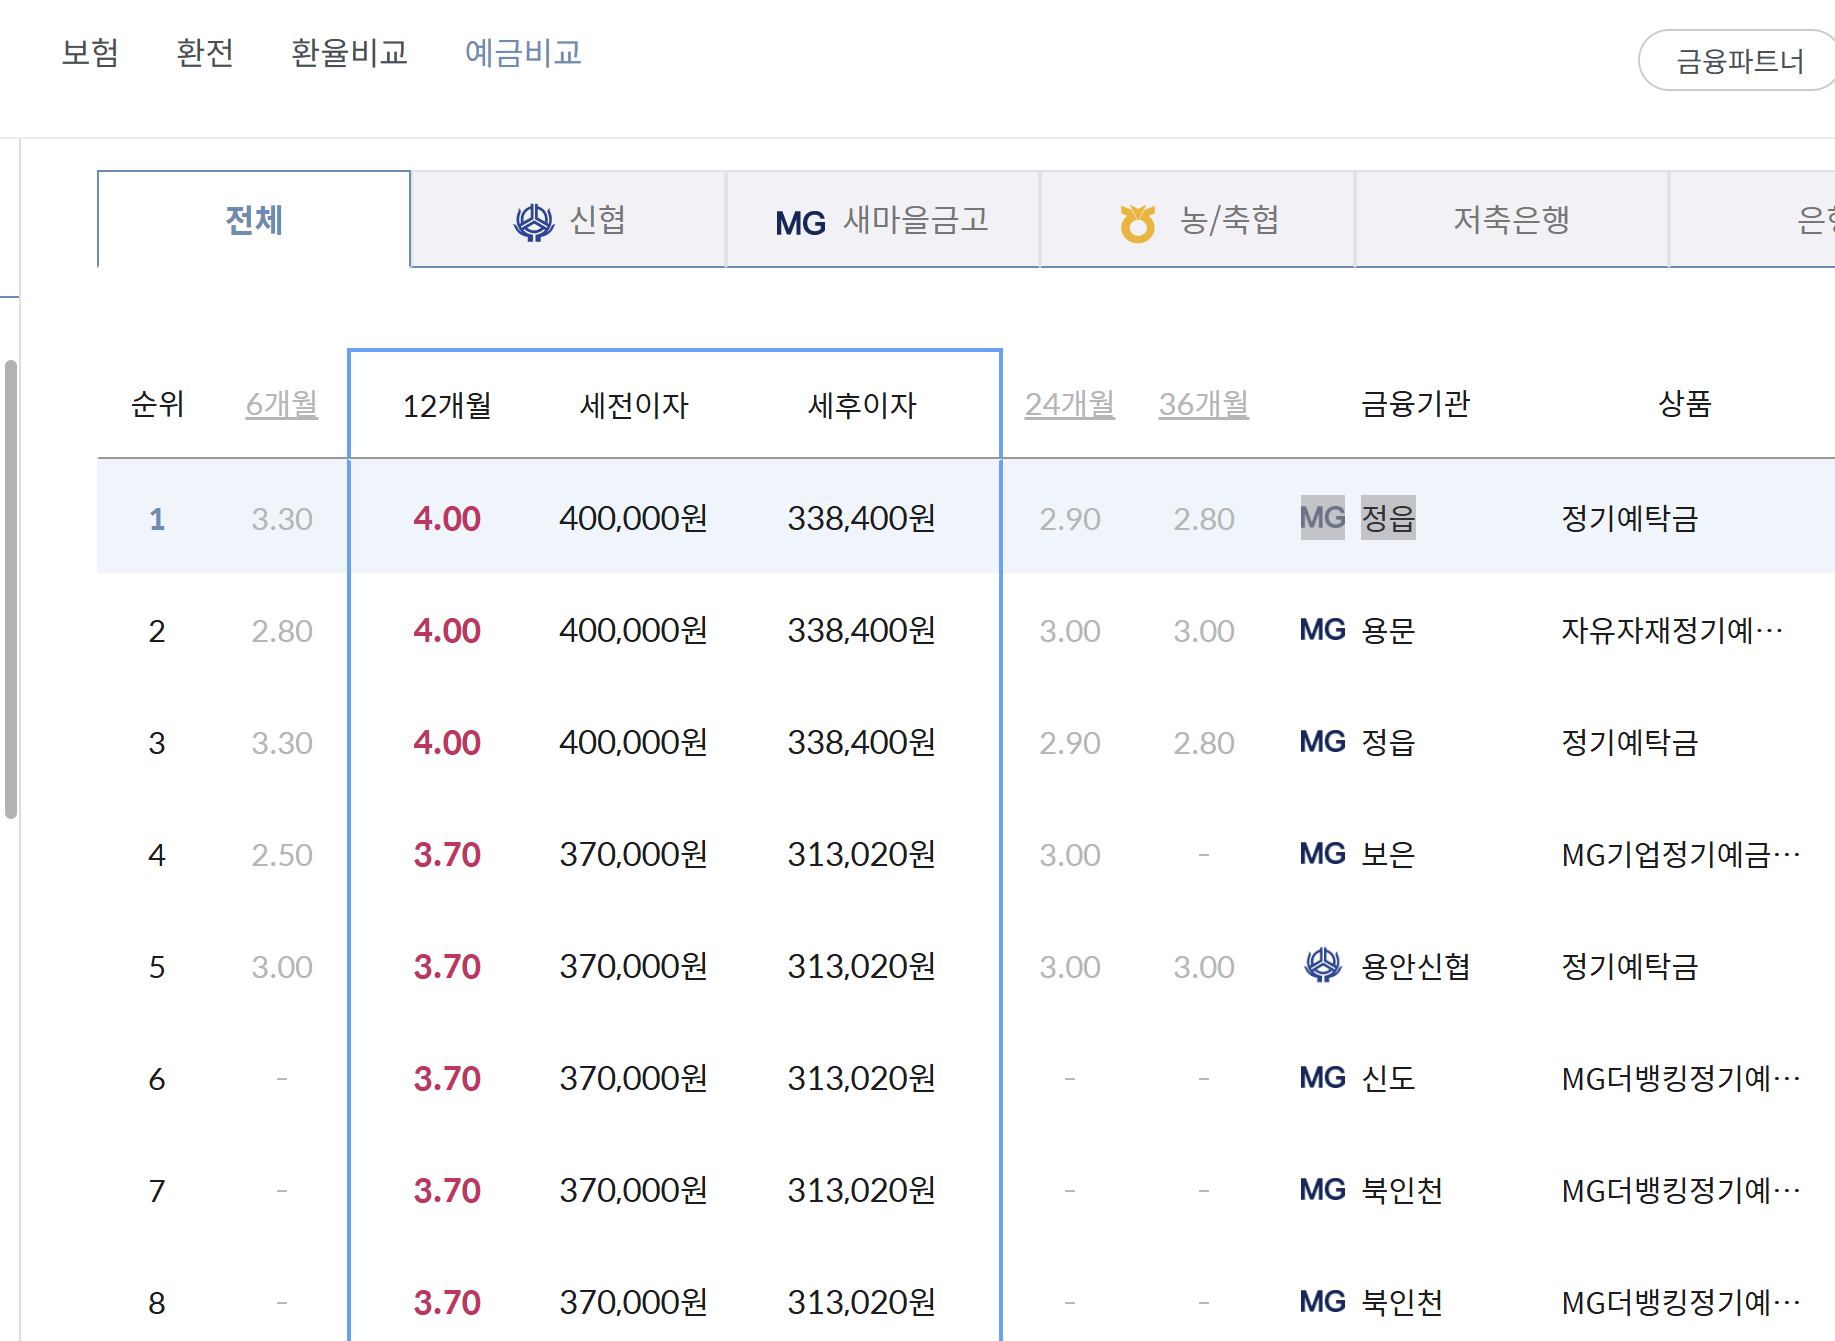Click the 3.70 rate in 보은 row
1835x1341 pixels.
pyautogui.click(x=447, y=854)
